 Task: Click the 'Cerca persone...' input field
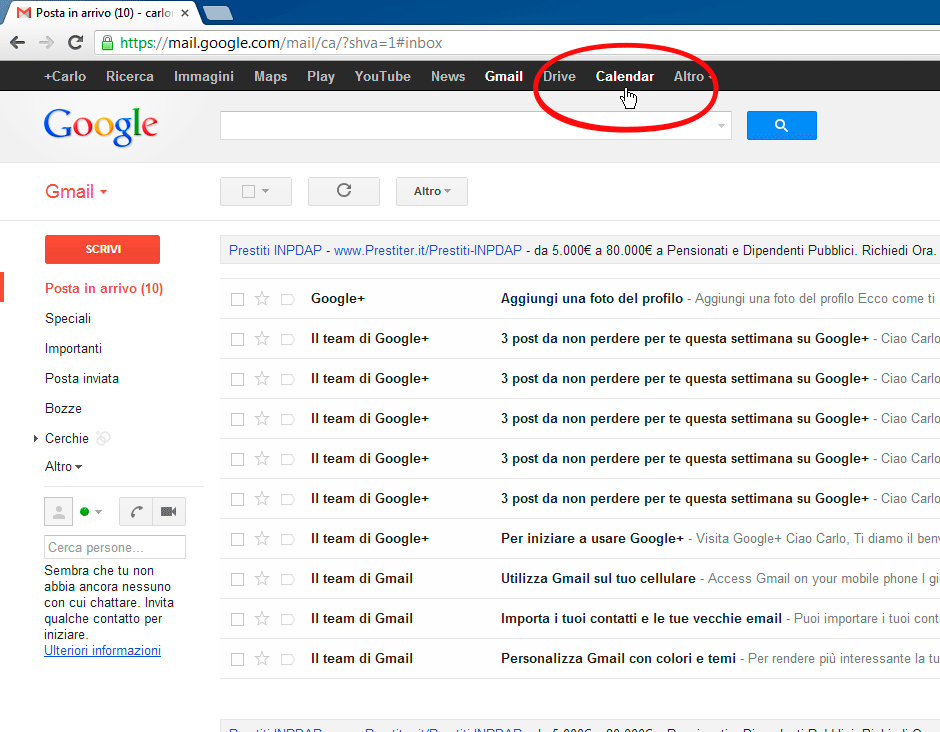click(115, 547)
